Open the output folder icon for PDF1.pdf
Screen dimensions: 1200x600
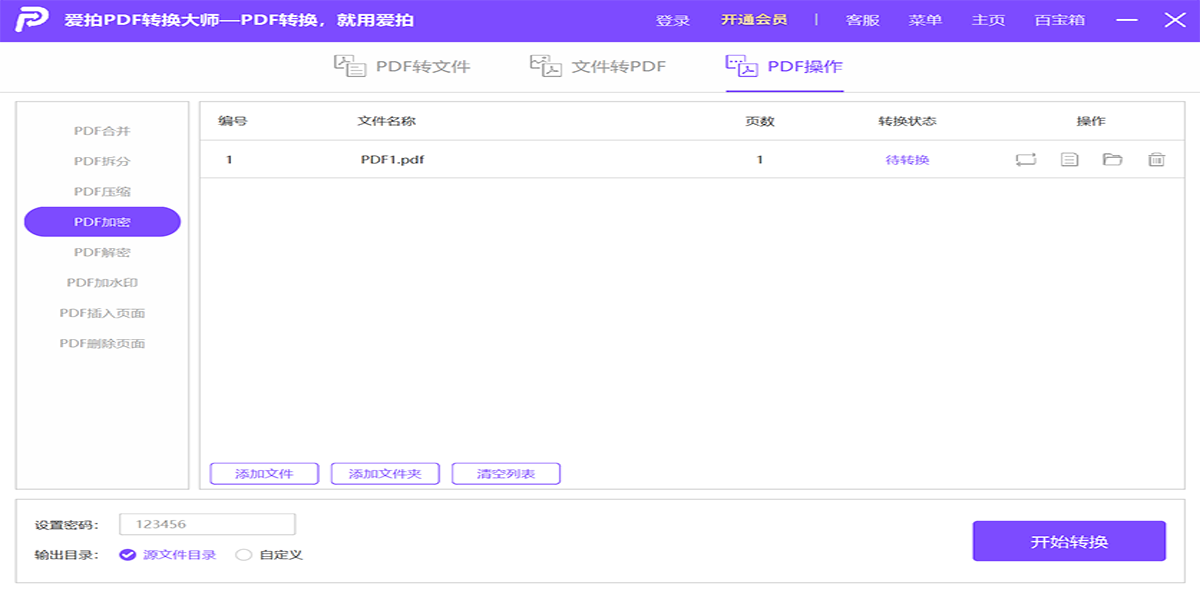click(x=1112, y=159)
